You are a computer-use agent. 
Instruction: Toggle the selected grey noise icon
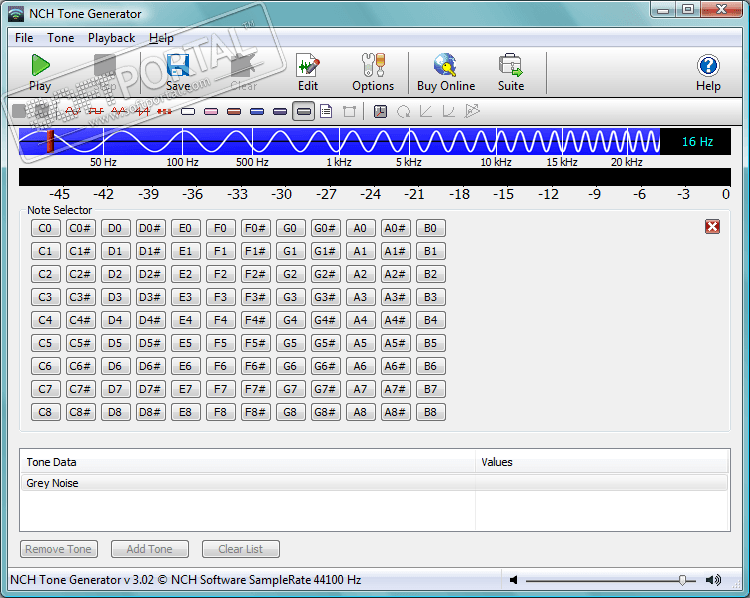point(303,111)
